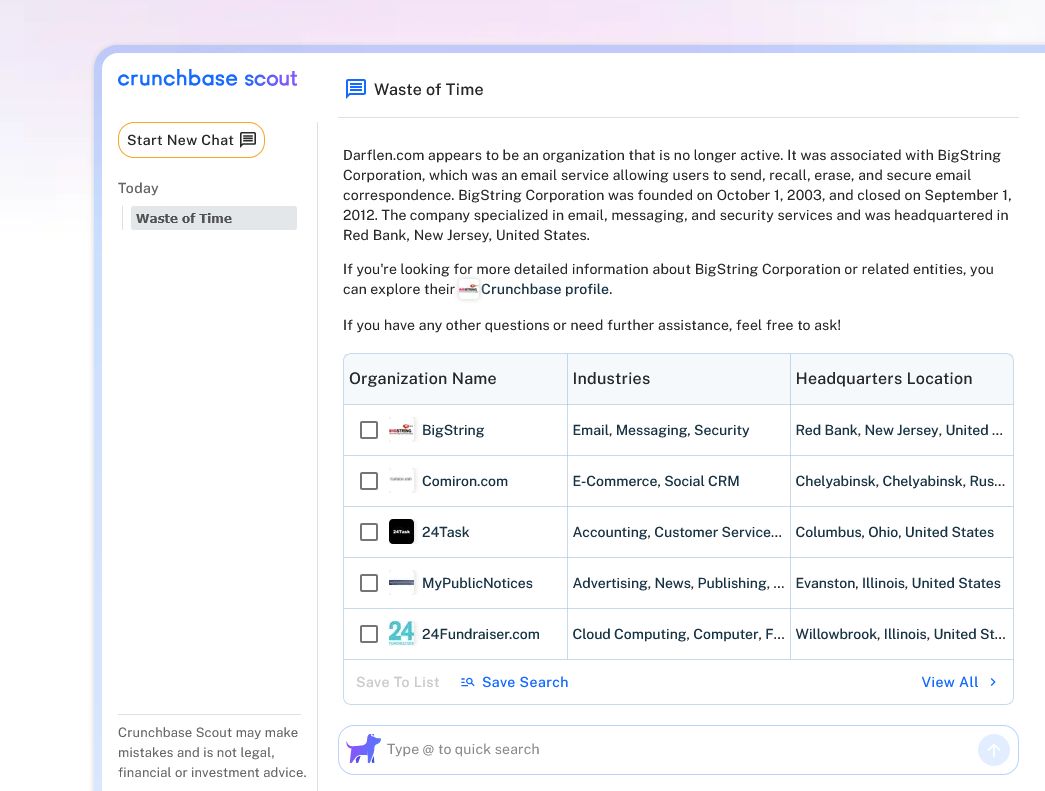Click the Willowbrook, Illinois location cell

[x=900, y=634]
